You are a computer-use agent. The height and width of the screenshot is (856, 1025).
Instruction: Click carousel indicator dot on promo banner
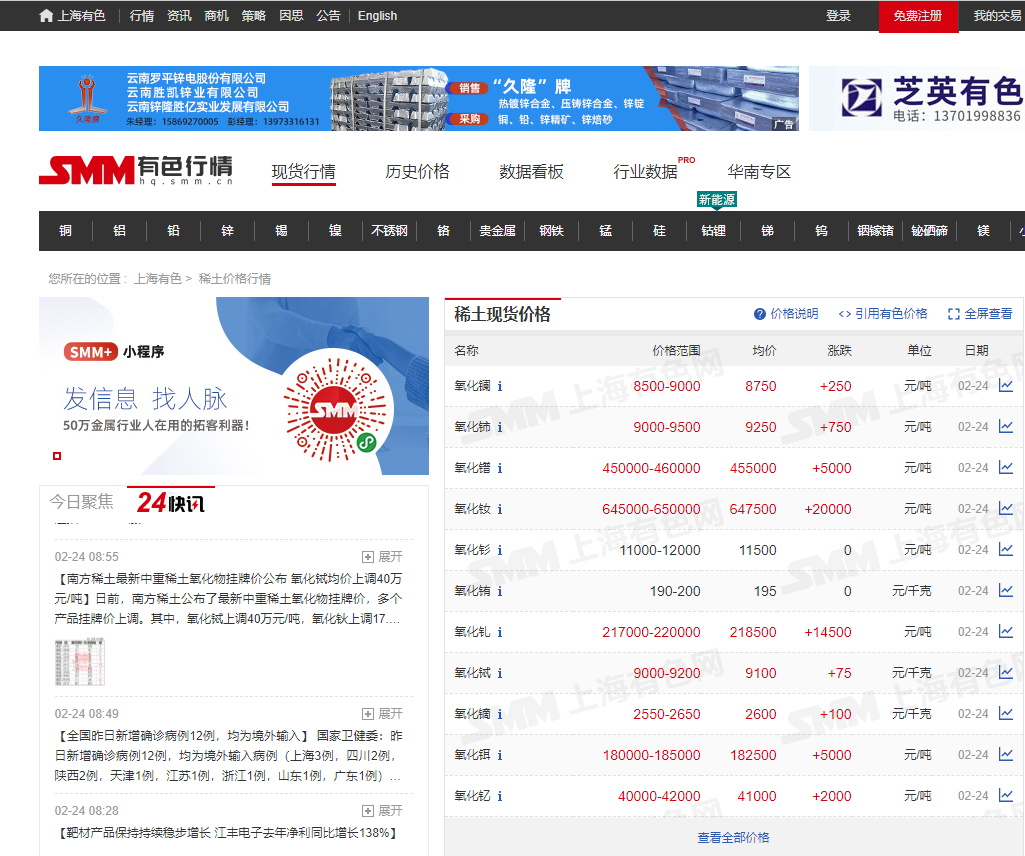coord(57,456)
